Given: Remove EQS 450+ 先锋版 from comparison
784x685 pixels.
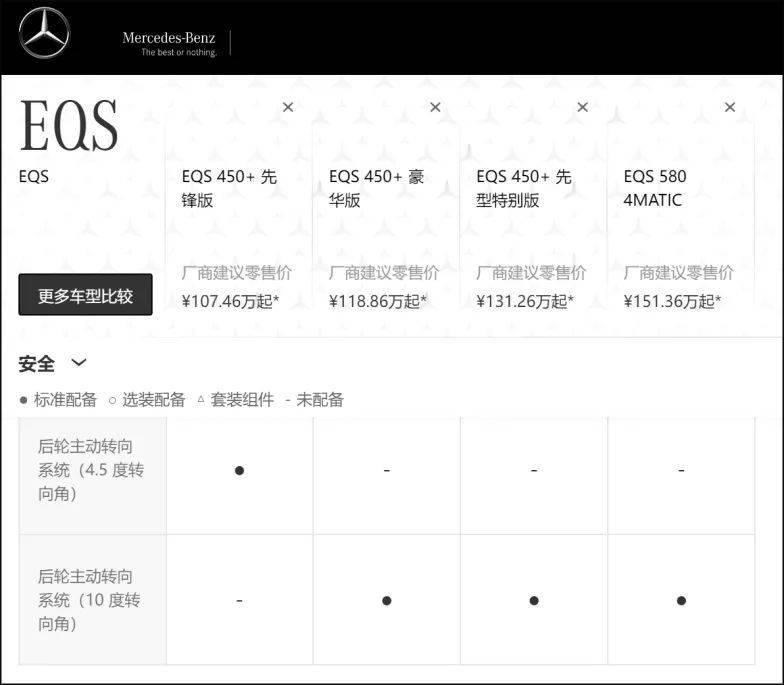Looking at the screenshot, I should (x=288, y=107).
